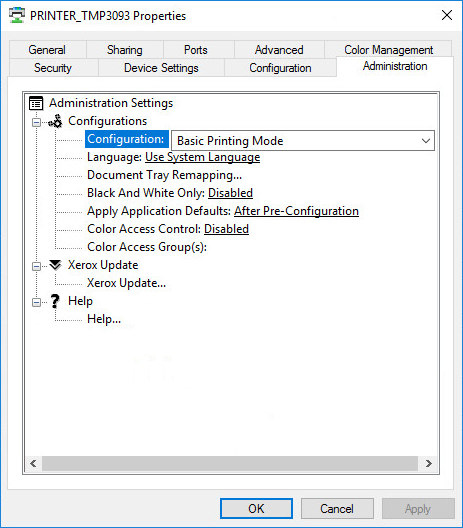Click the Cancel button
Image resolution: width=463 pixels, height=528 pixels.
[x=337, y=508]
